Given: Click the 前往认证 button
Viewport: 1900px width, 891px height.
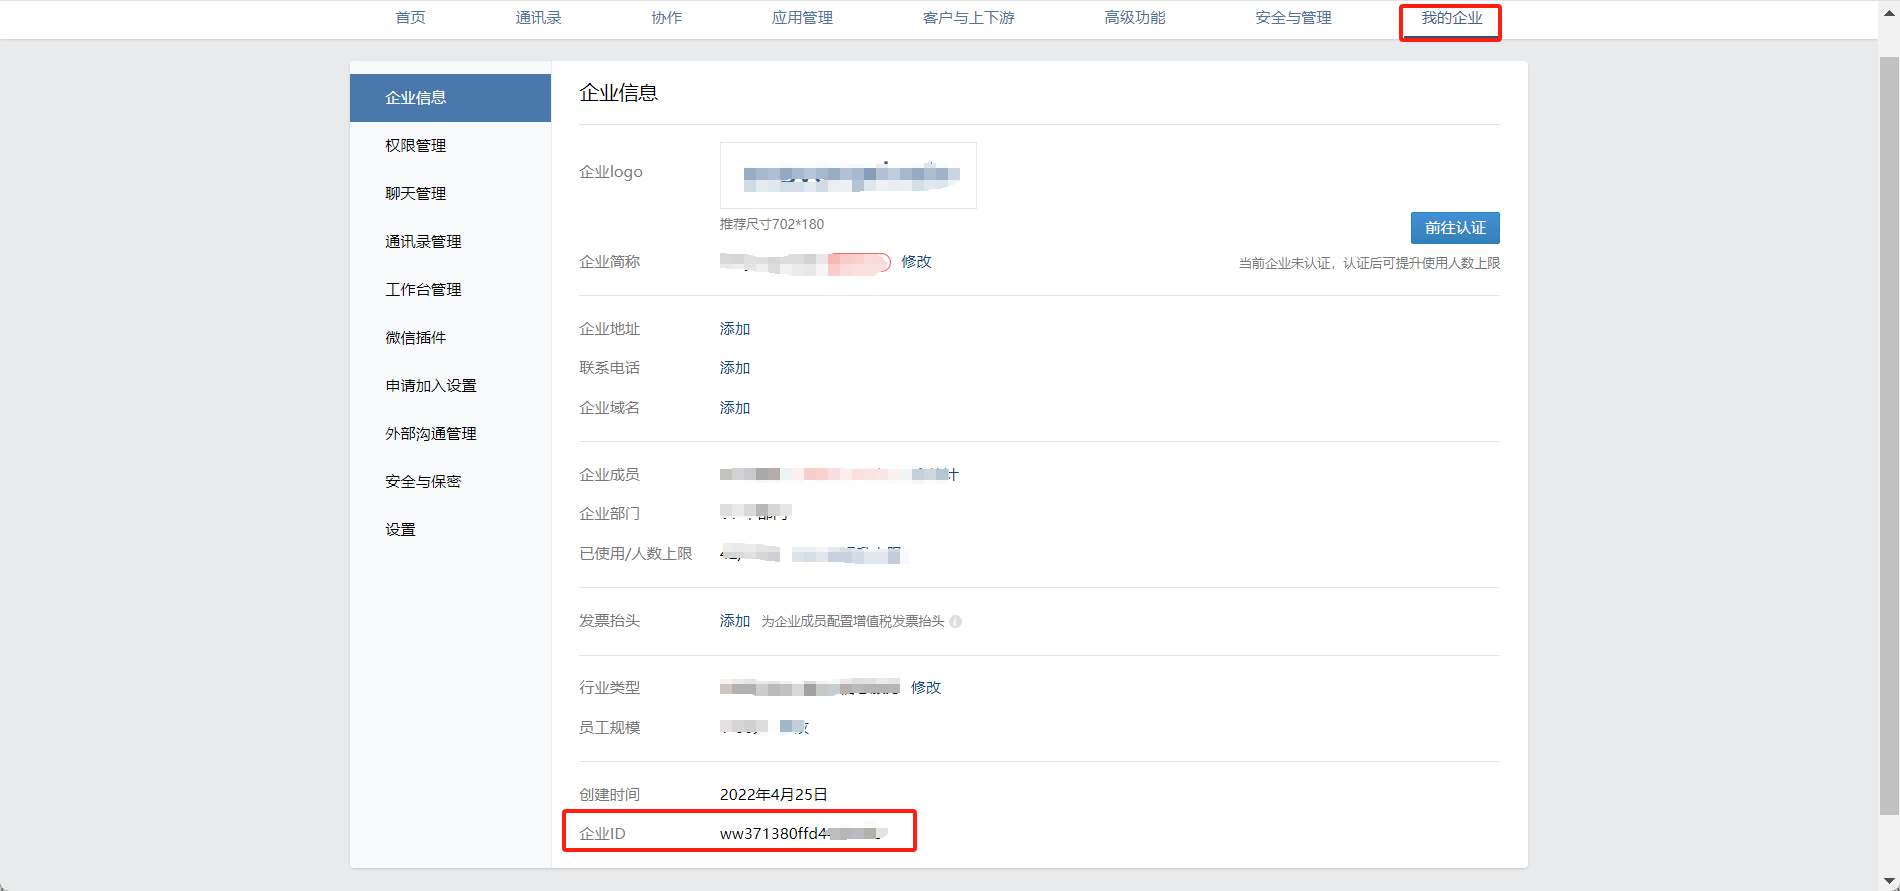Looking at the screenshot, I should [1455, 228].
